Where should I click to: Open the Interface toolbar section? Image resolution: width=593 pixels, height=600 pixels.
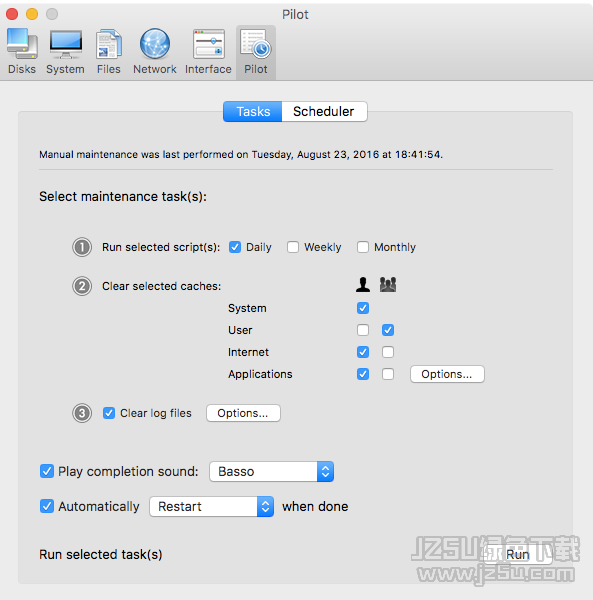pos(208,52)
